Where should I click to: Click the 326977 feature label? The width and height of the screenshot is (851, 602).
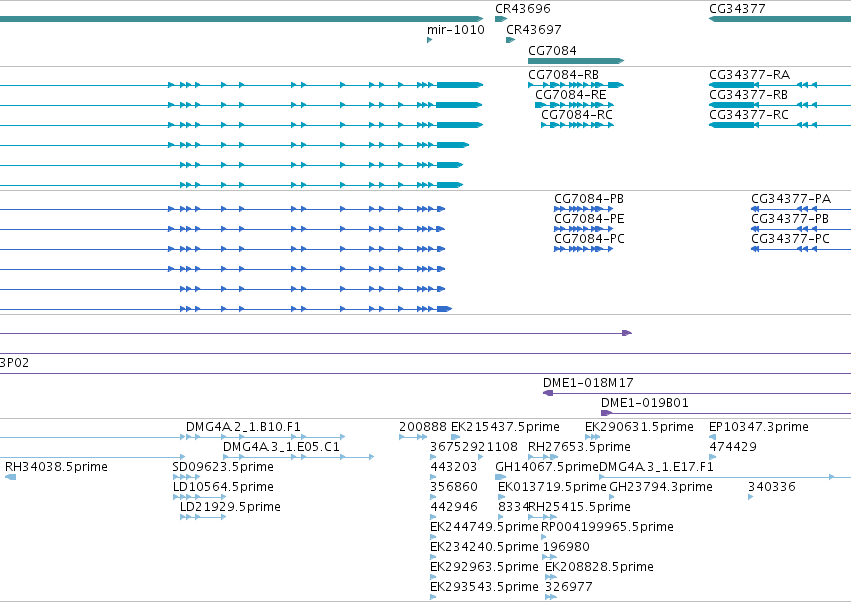[x=569, y=587]
